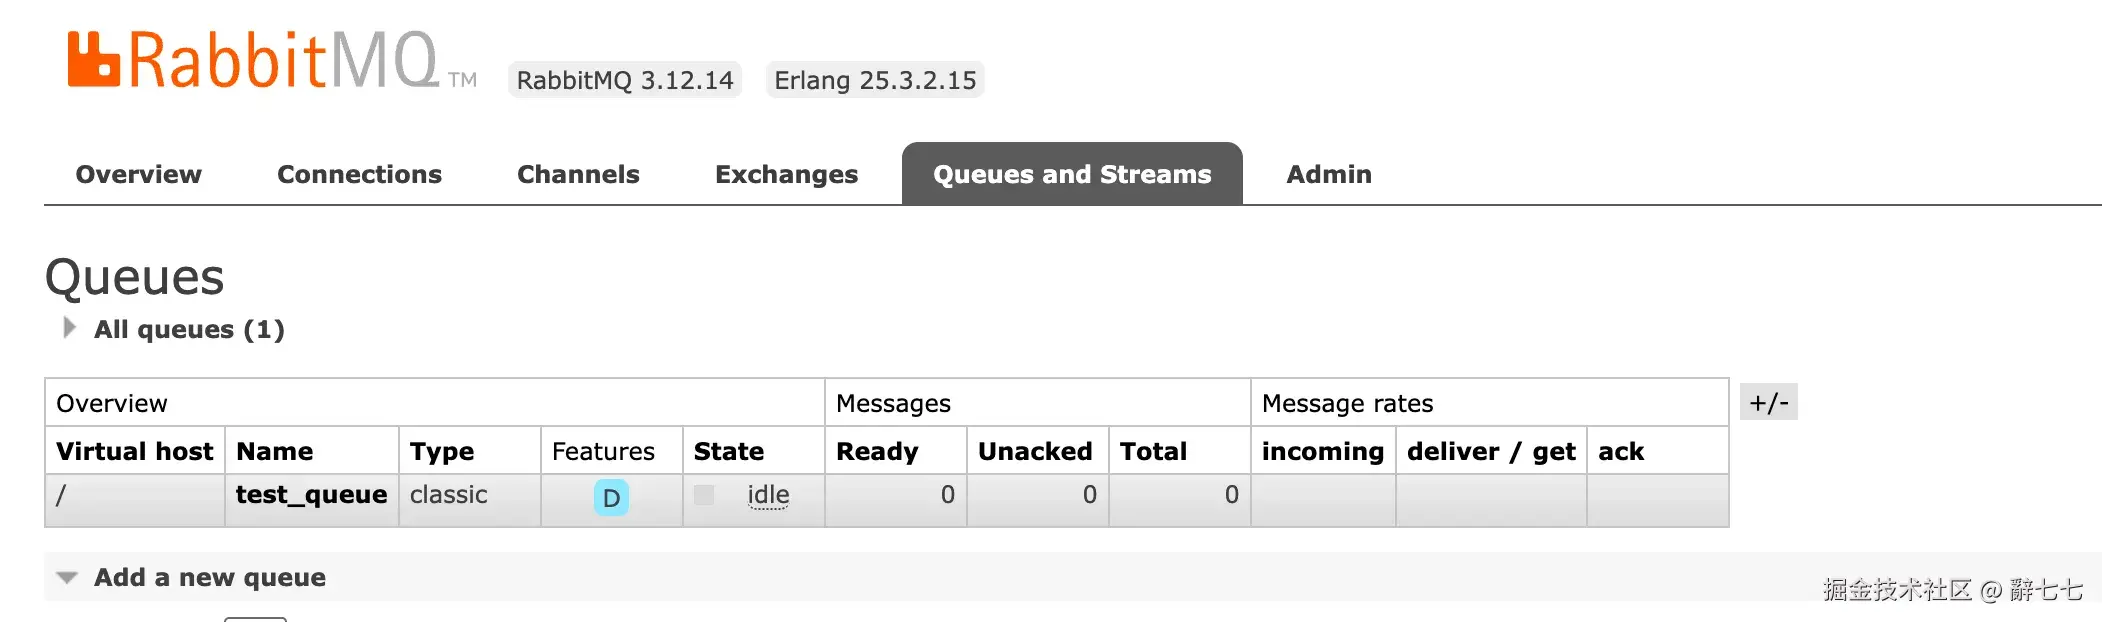The height and width of the screenshot is (622, 2102).
Task: Click the grey state indicator square
Action: coord(704,495)
